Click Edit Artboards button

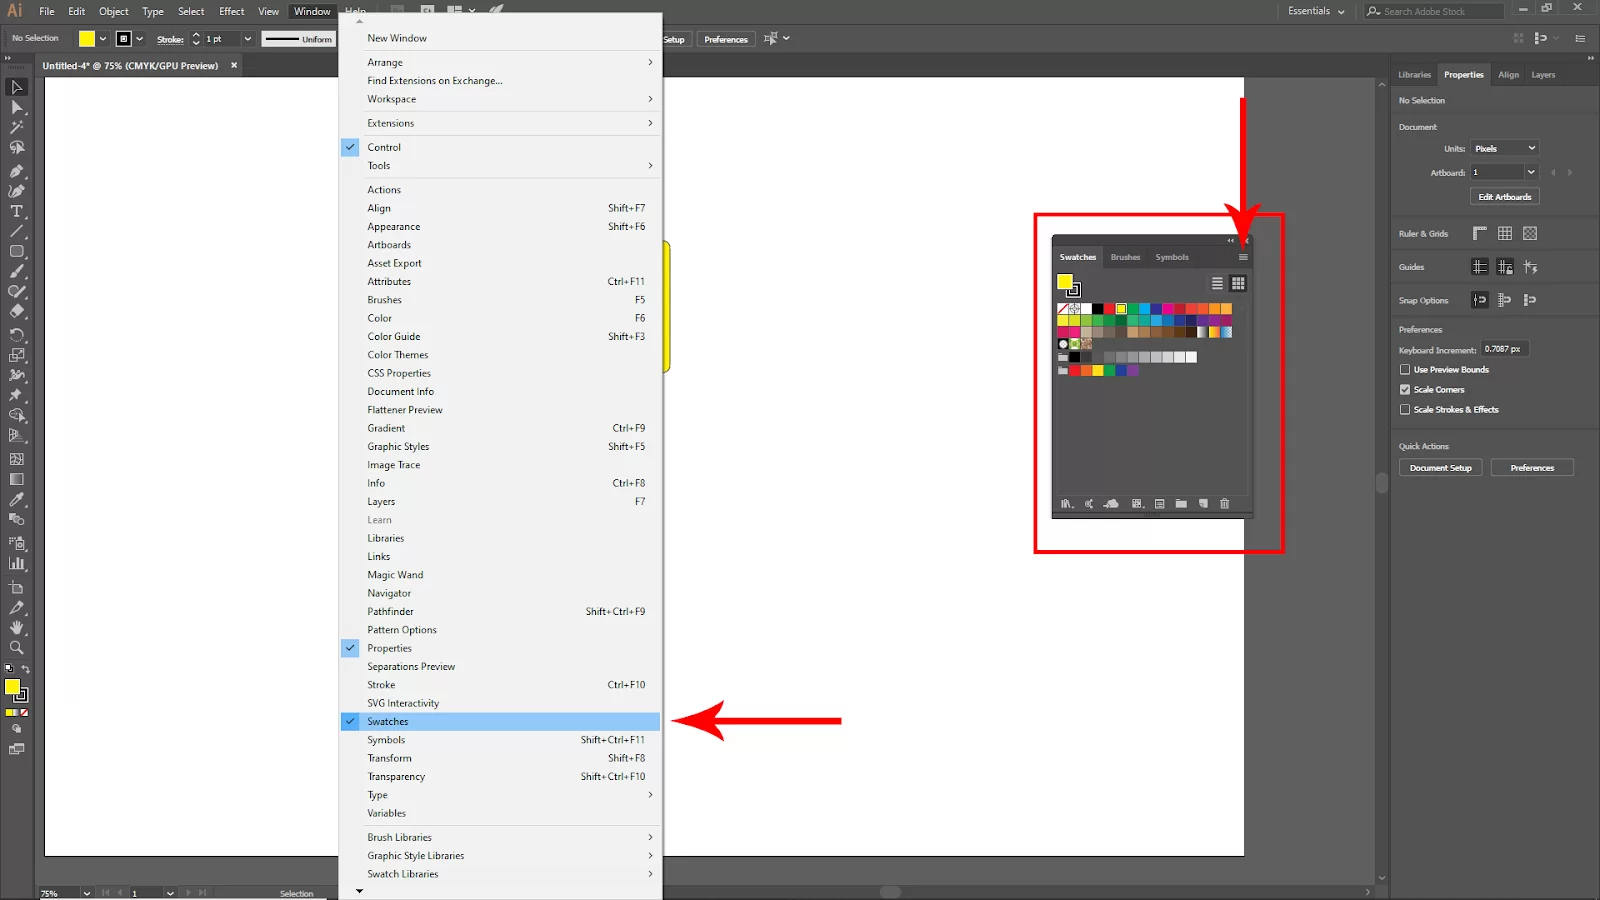[1504, 197]
